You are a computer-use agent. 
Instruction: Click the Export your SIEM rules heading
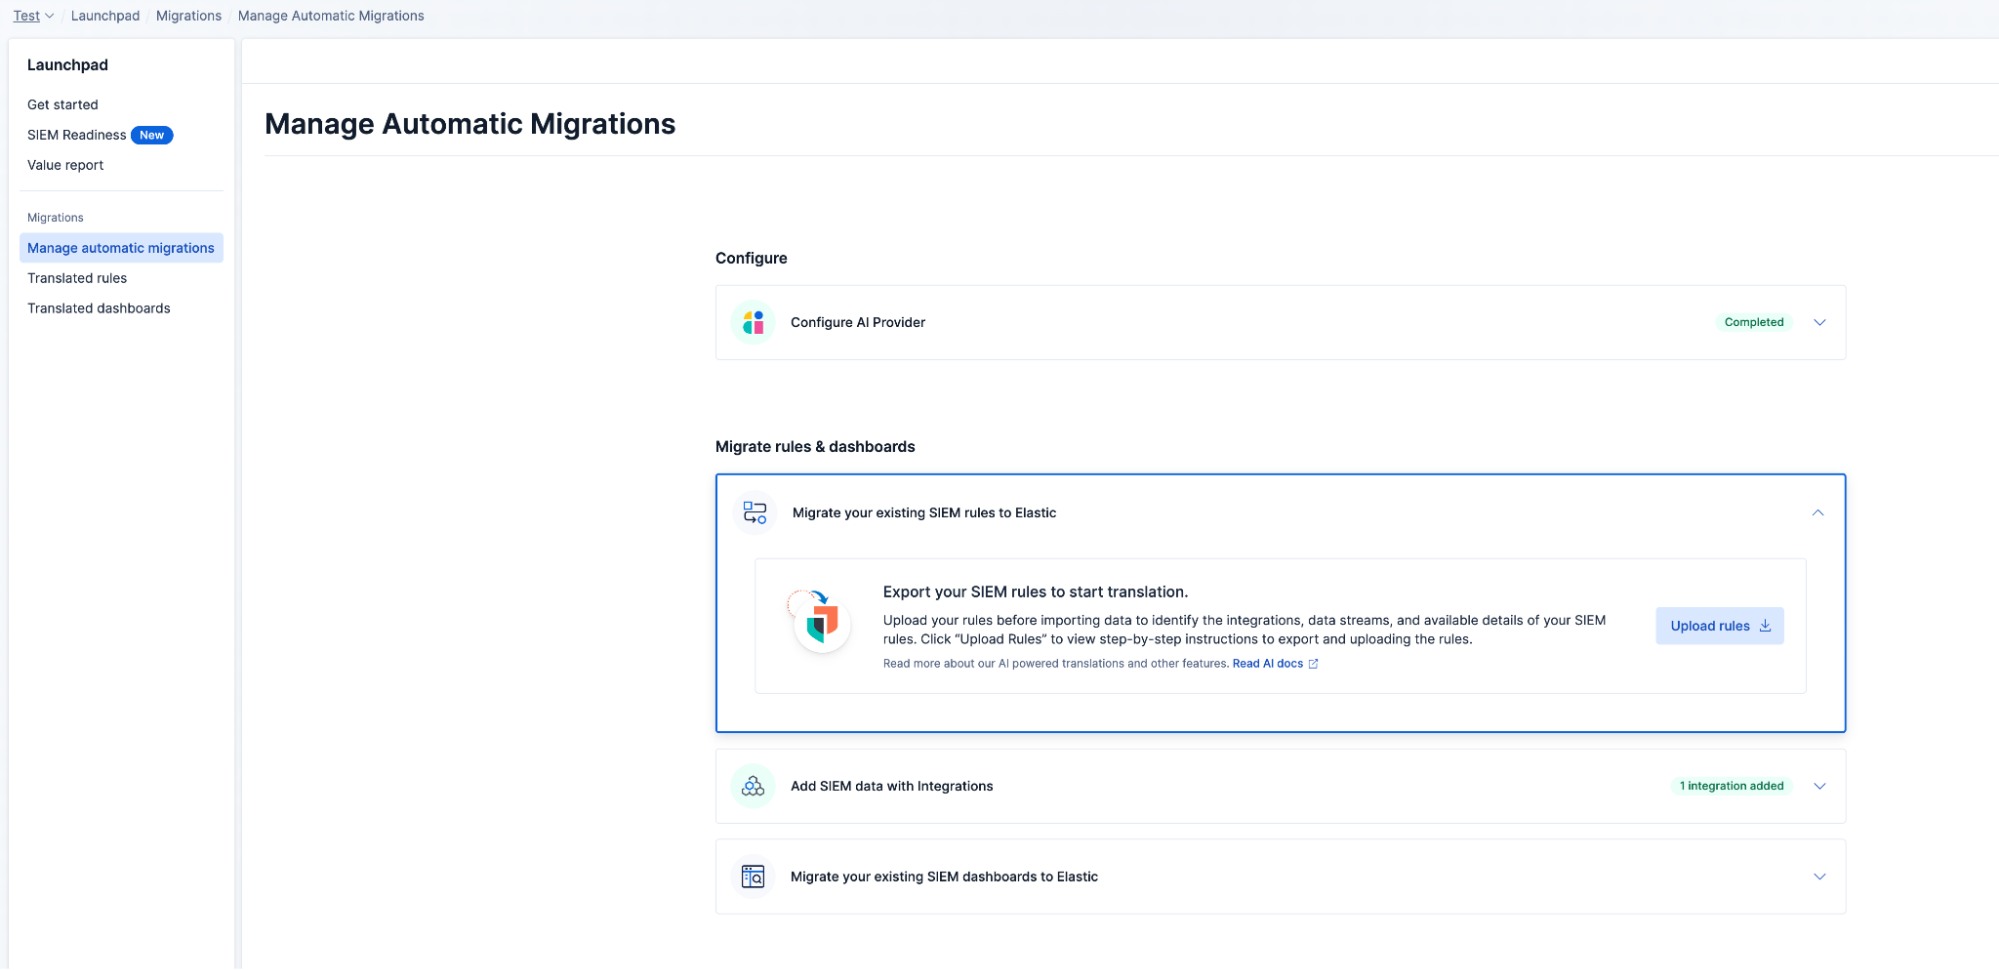(1035, 592)
